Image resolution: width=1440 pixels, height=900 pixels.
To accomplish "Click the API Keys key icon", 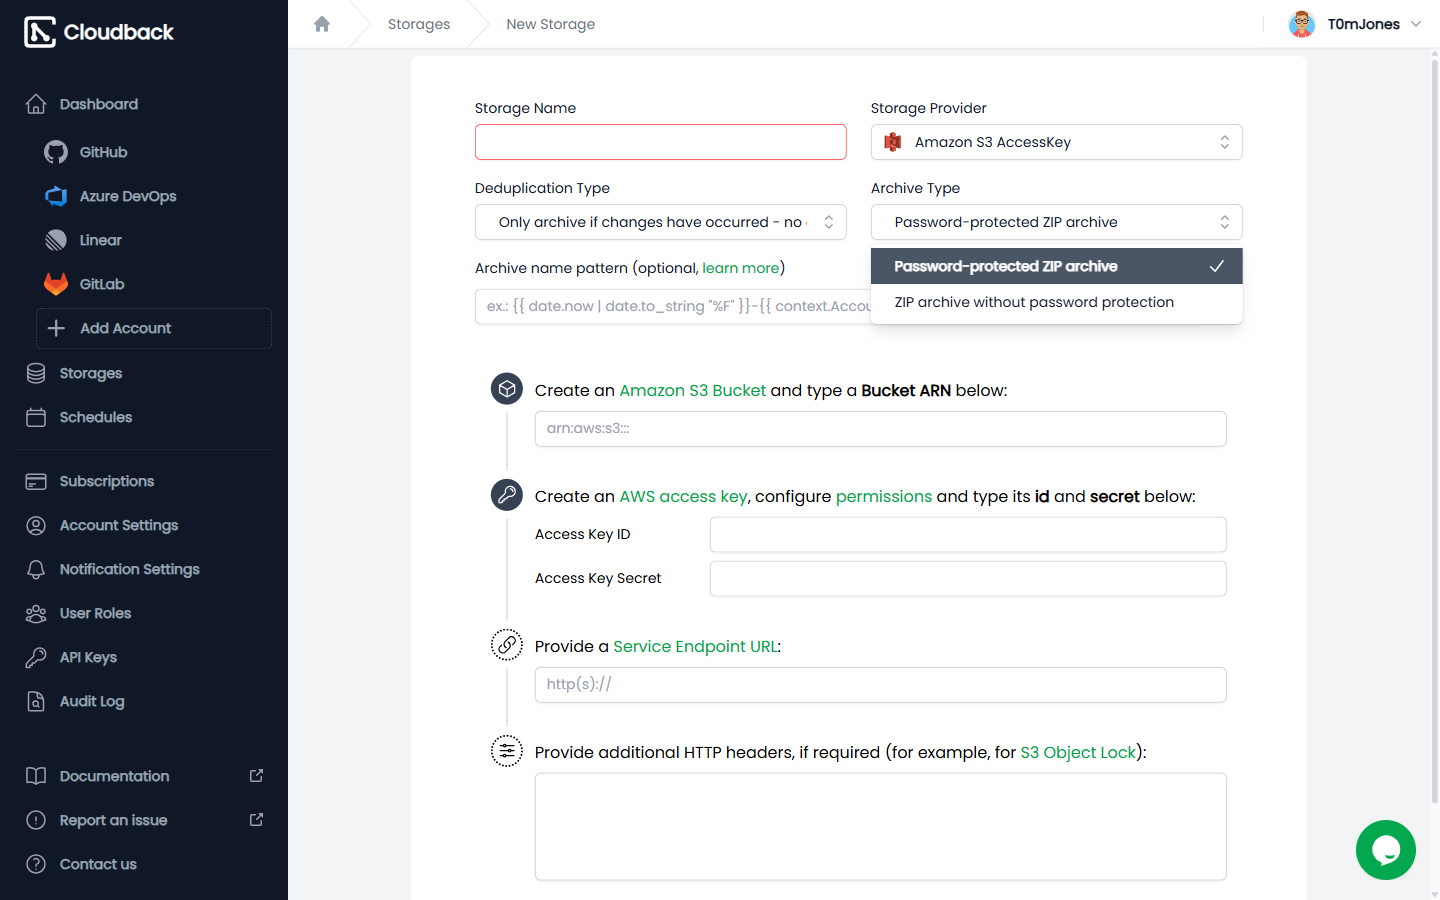I will 36,657.
